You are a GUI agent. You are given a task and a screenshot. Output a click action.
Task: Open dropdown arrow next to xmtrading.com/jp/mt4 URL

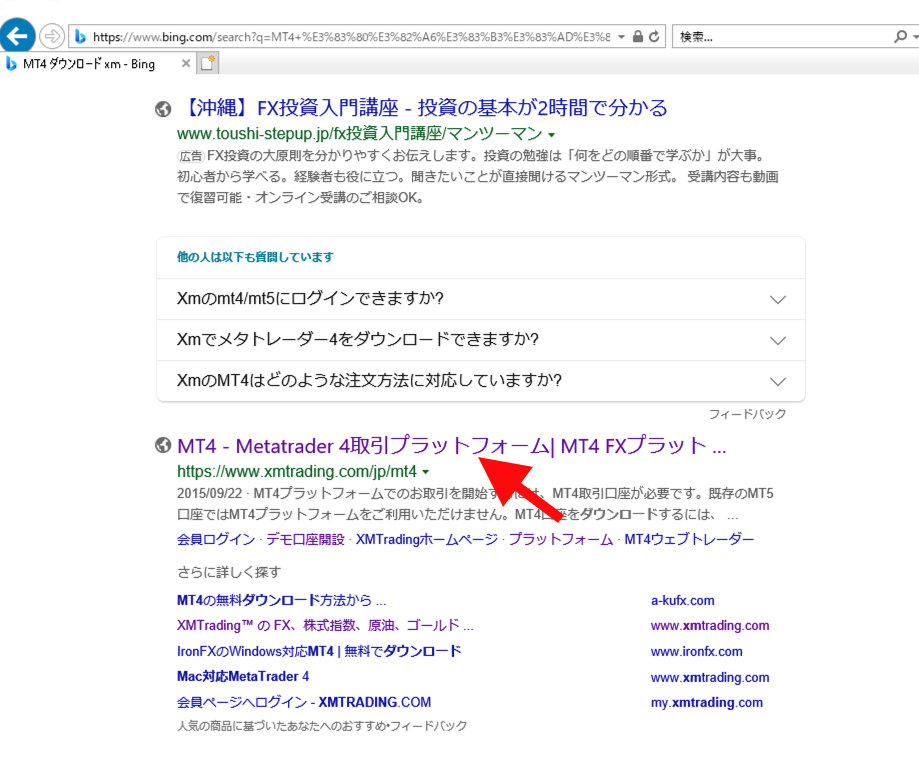coord(426,472)
